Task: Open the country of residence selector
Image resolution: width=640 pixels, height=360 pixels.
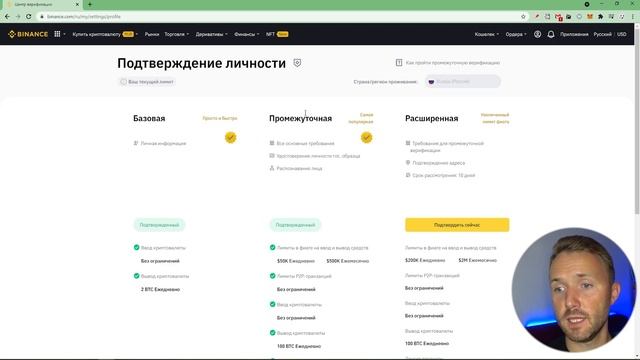Action: 462,82
